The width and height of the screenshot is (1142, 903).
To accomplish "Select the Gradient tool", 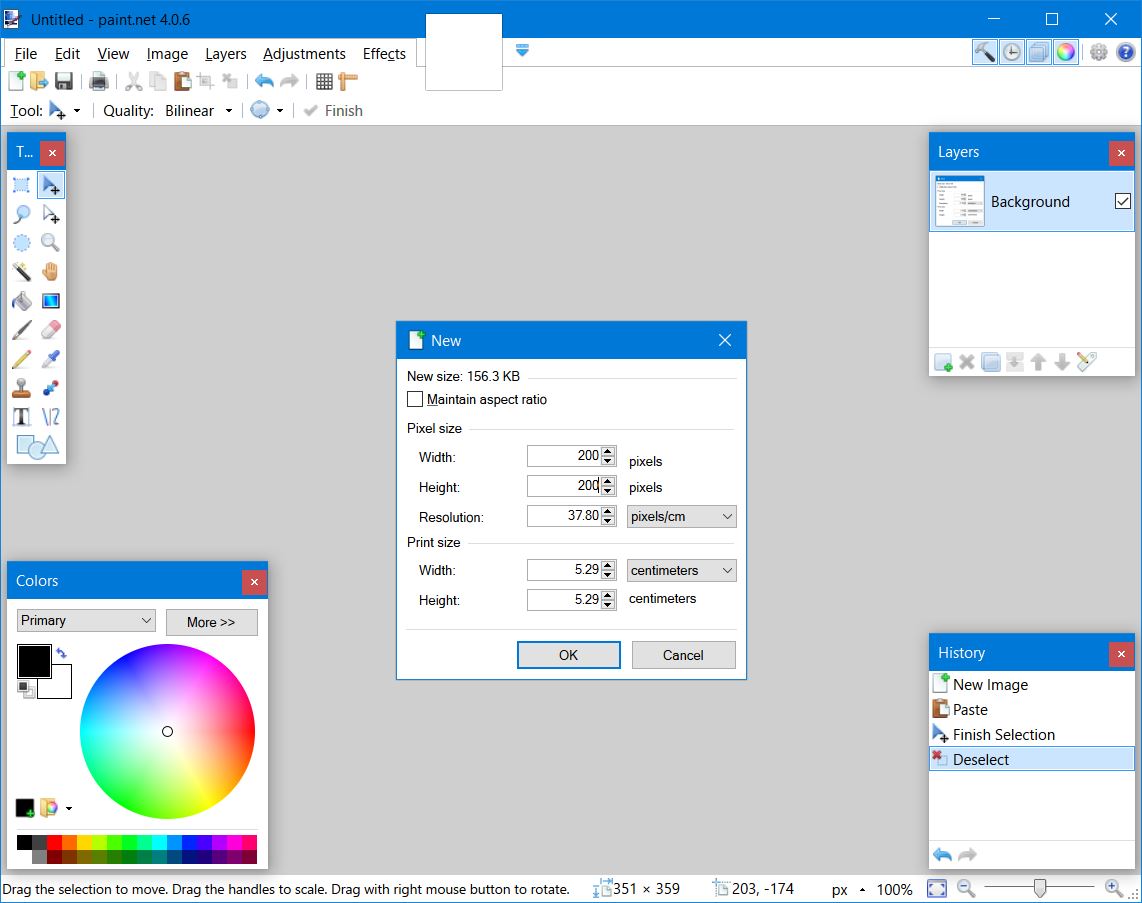I will (51, 301).
